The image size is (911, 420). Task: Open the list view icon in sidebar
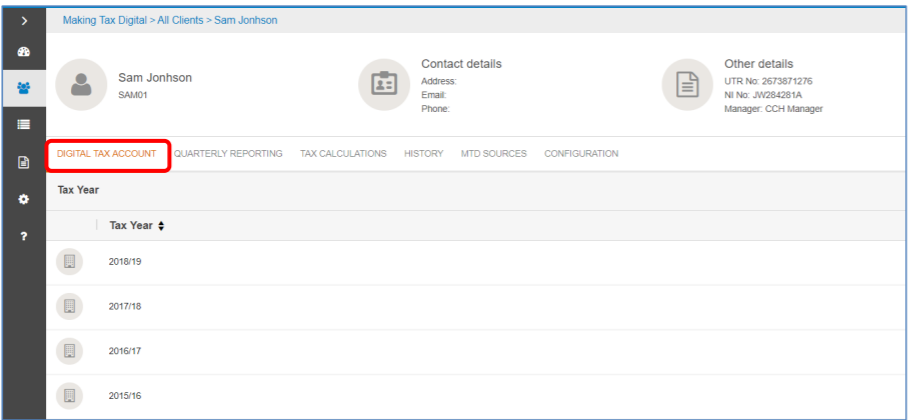(24, 124)
